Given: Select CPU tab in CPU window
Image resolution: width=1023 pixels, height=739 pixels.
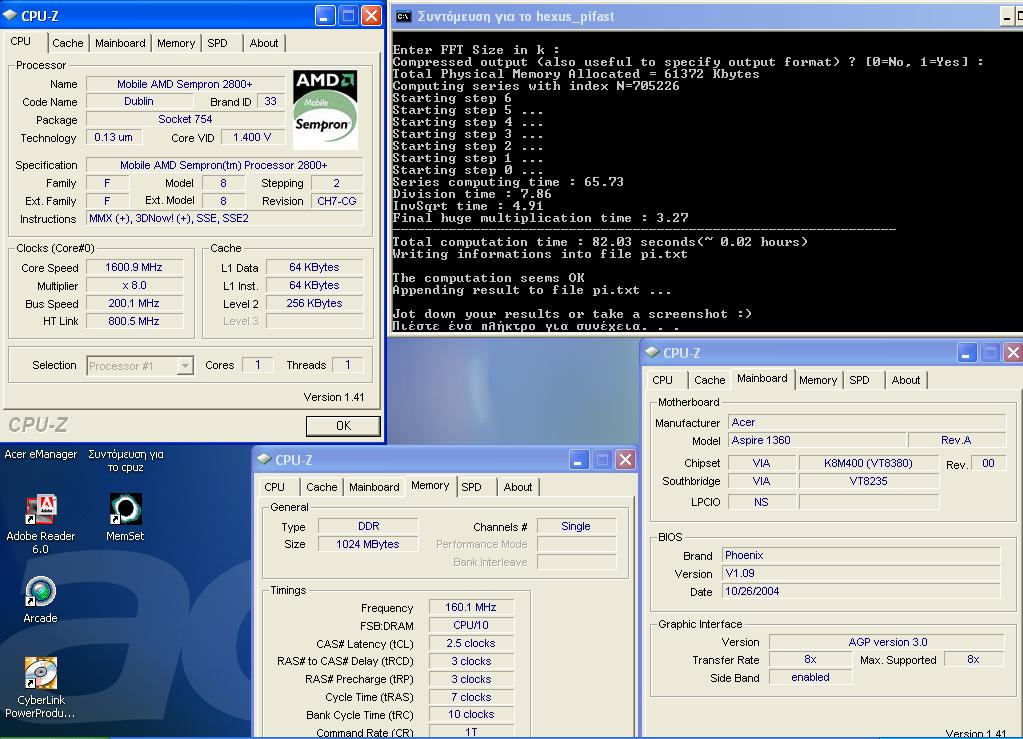Looking at the screenshot, I should pos(21,41).
